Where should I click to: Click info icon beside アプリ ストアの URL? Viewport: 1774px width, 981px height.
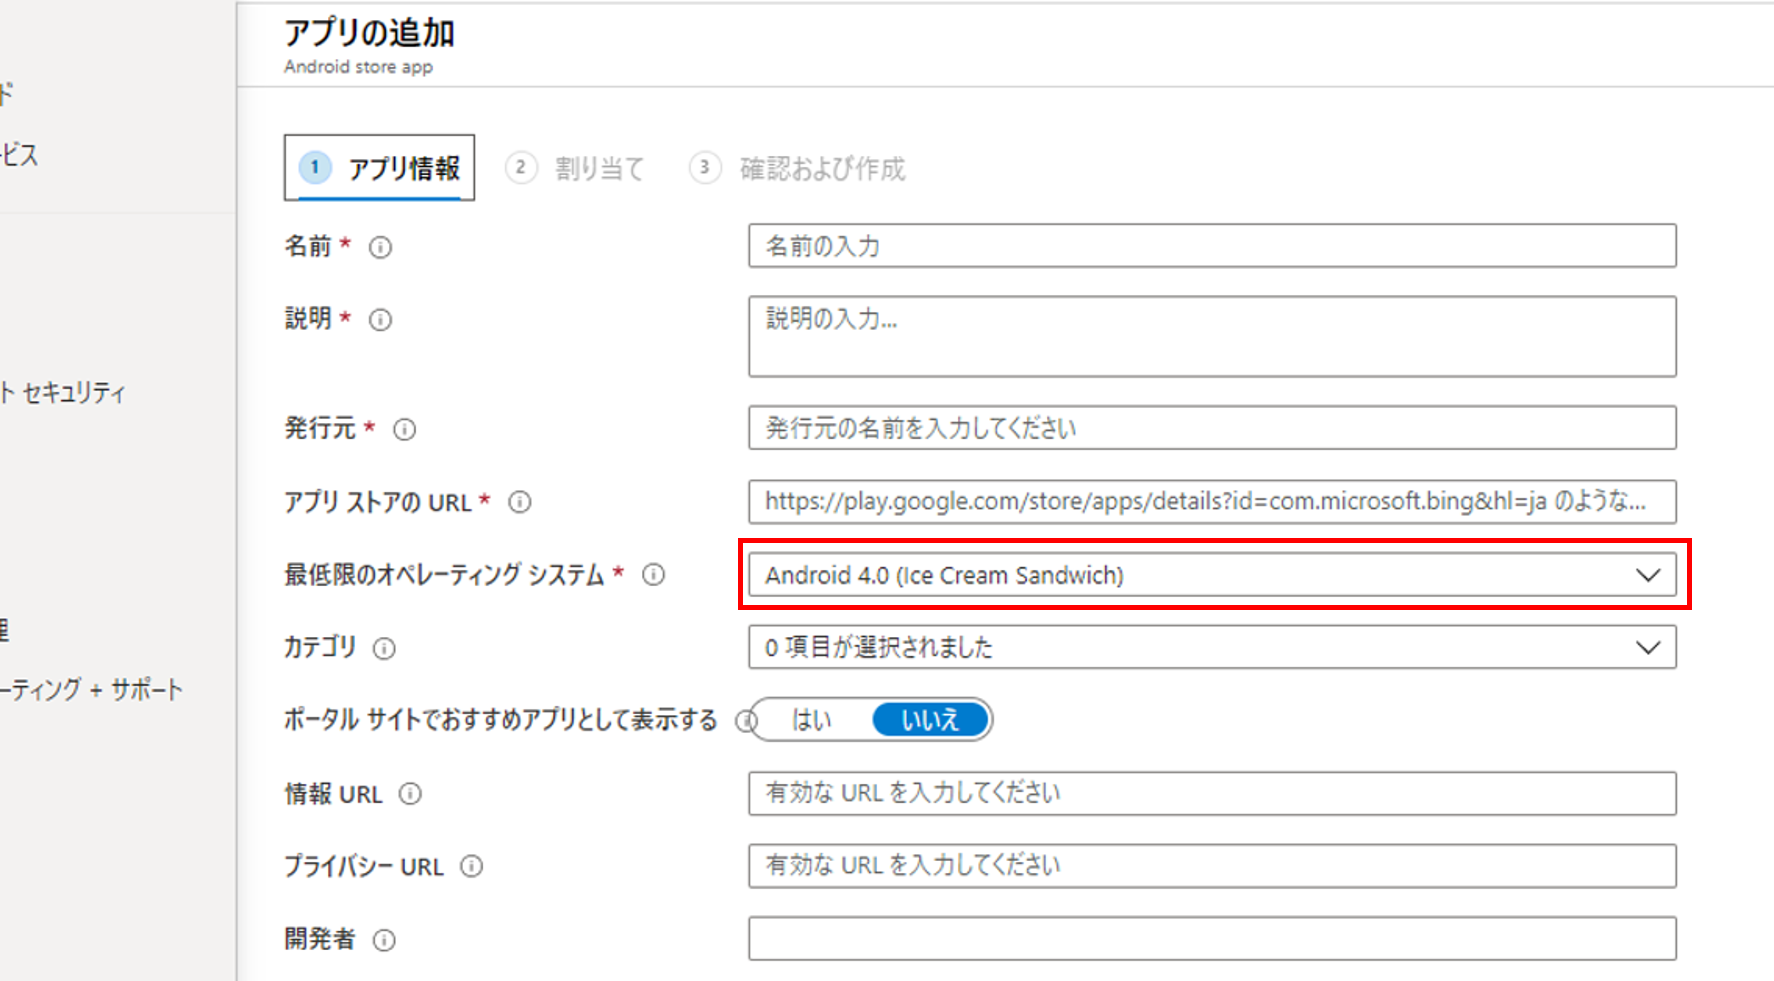[520, 502]
